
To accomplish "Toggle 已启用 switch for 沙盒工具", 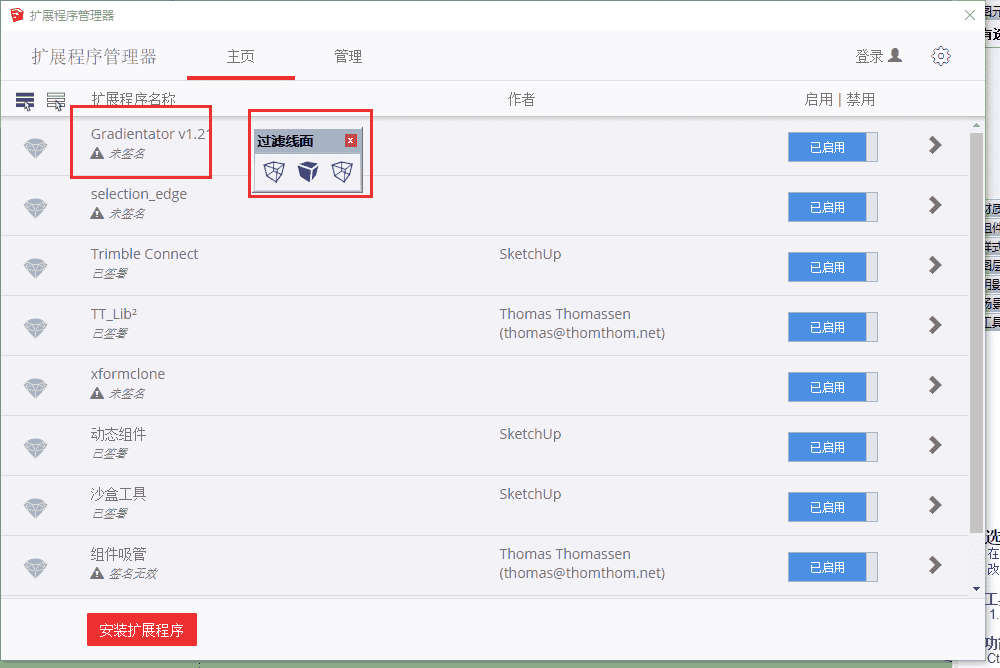I will click(833, 507).
